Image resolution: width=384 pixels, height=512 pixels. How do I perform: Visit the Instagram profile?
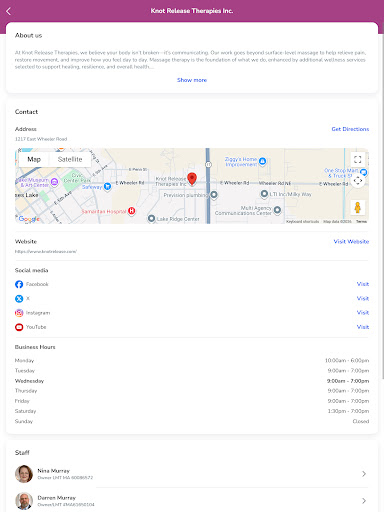(363, 313)
